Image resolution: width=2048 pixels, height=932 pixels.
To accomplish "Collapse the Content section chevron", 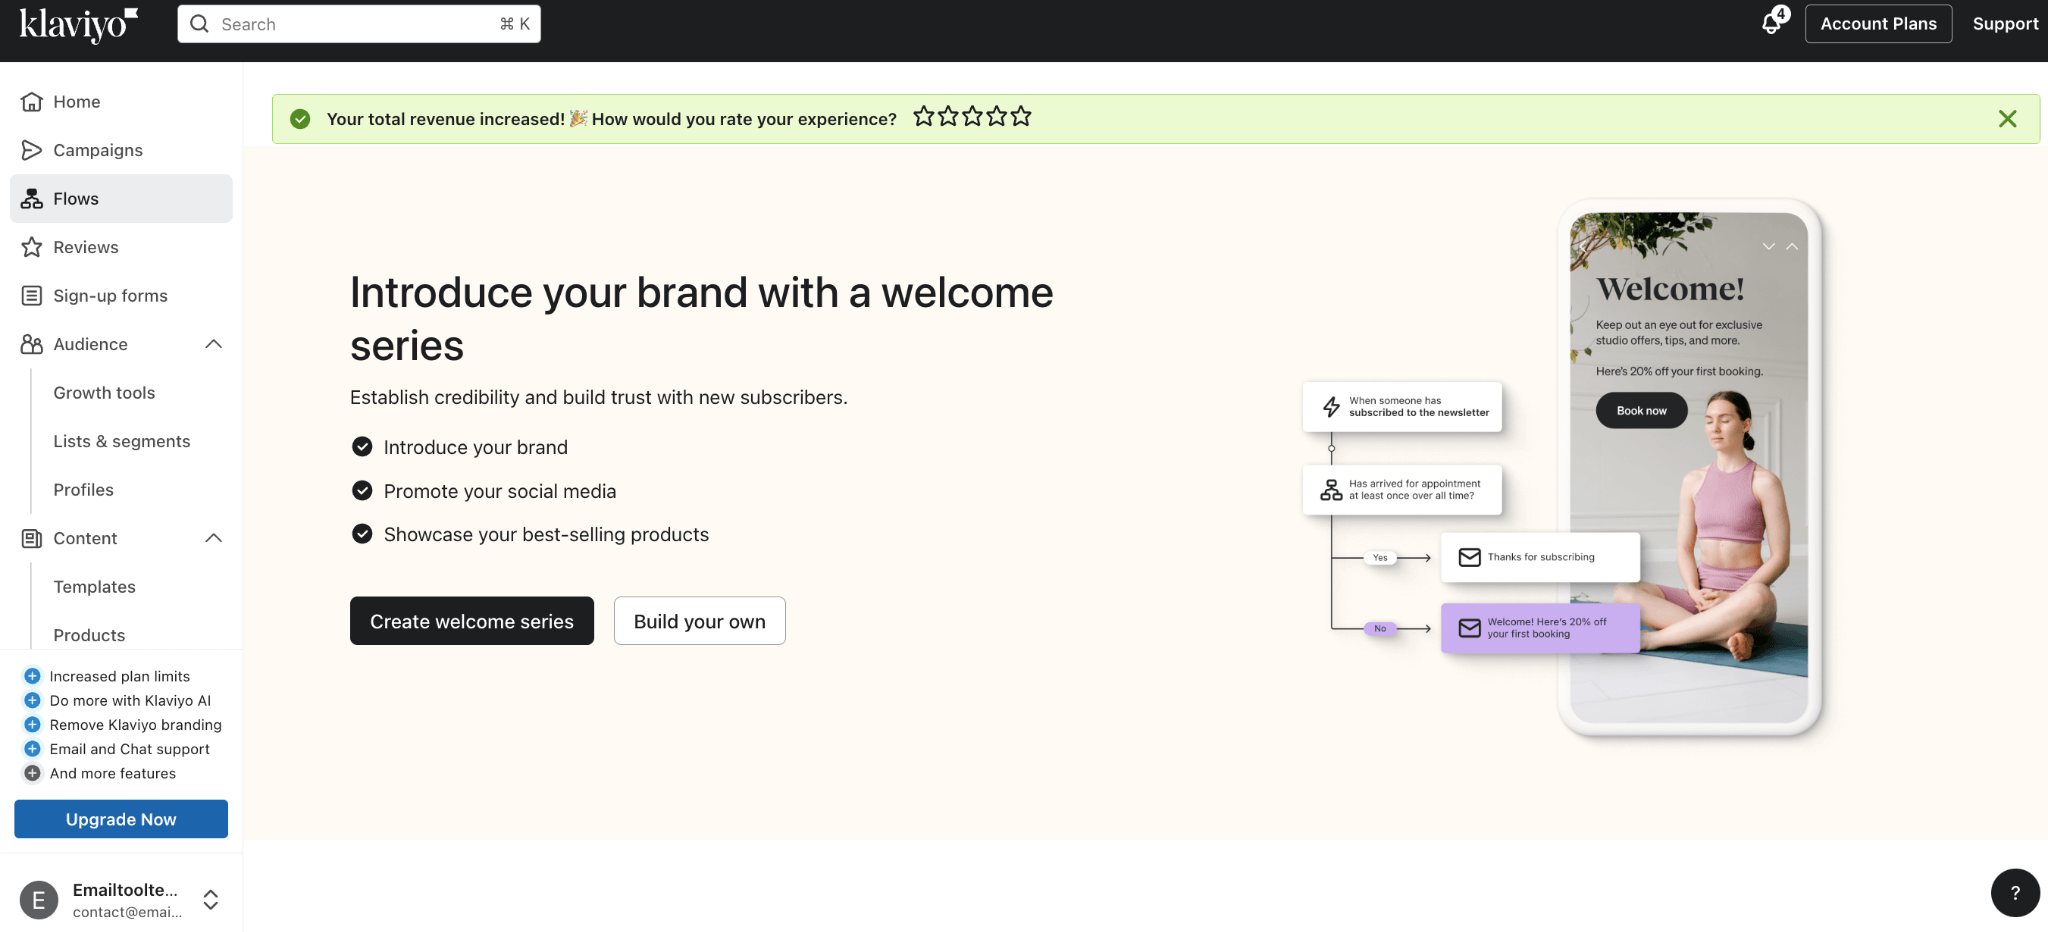I will click(x=213, y=538).
